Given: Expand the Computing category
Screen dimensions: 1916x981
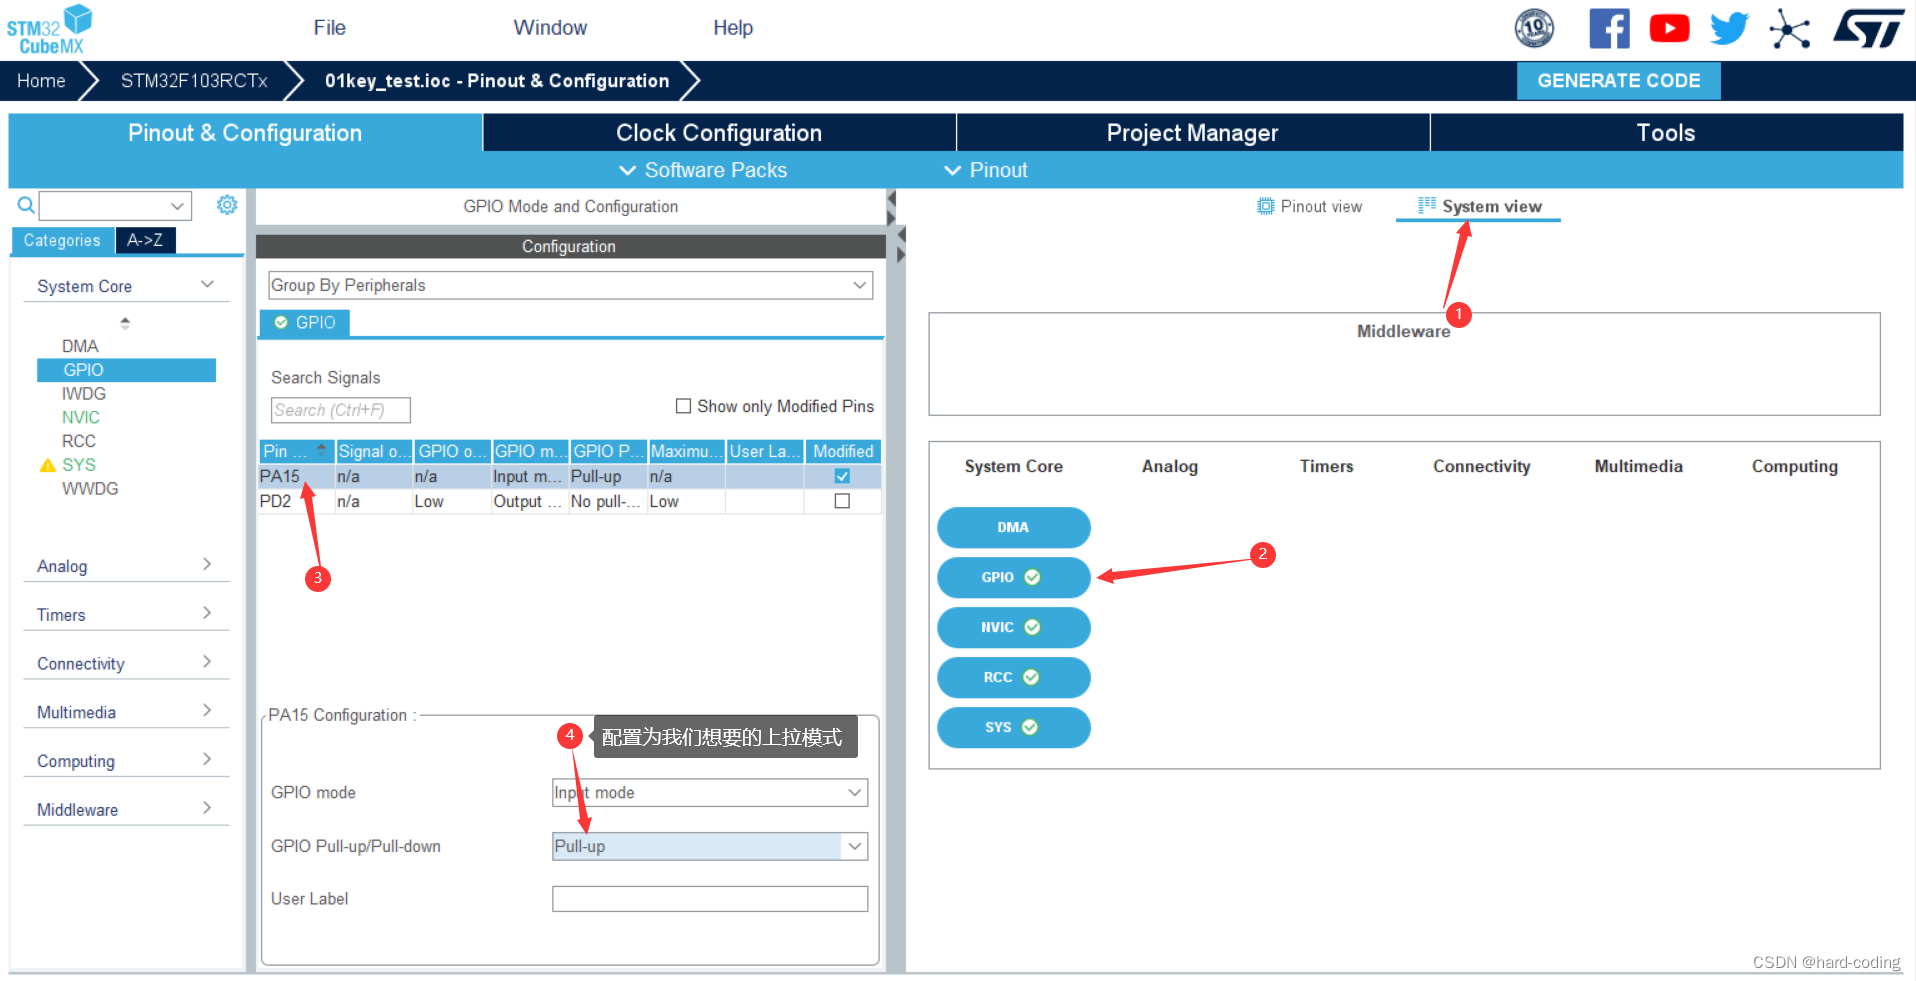Looking at the screenshot, I should coord(207,759).
